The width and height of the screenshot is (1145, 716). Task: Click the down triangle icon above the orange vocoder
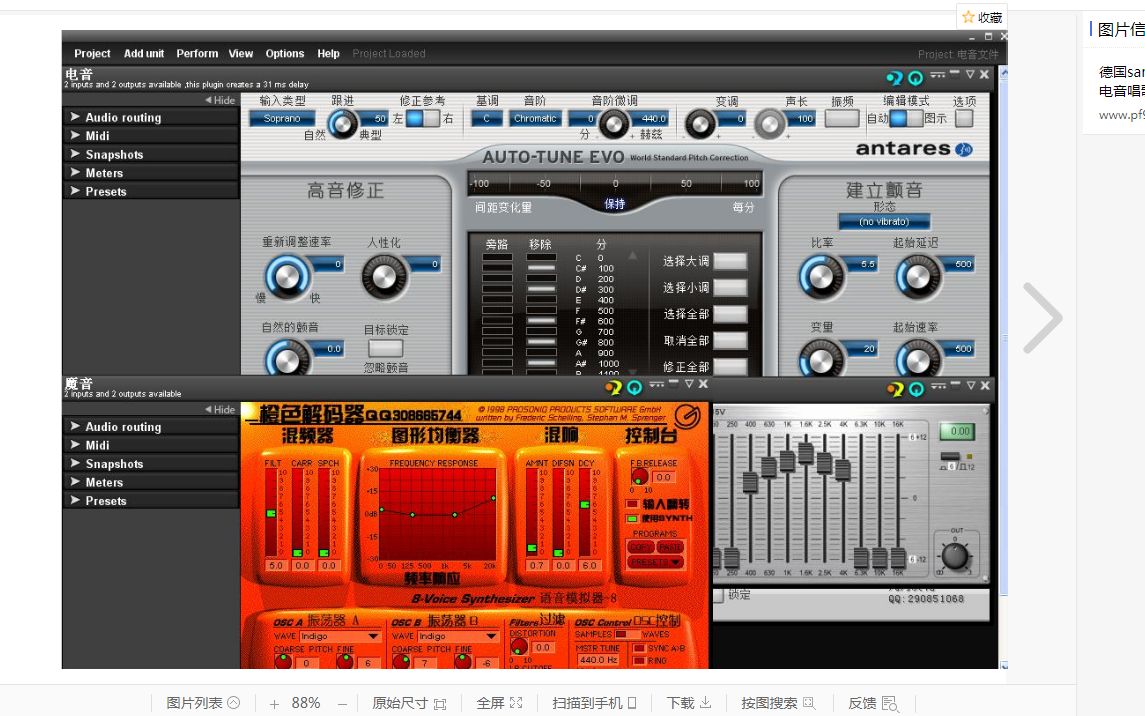(x=689, y=384)
